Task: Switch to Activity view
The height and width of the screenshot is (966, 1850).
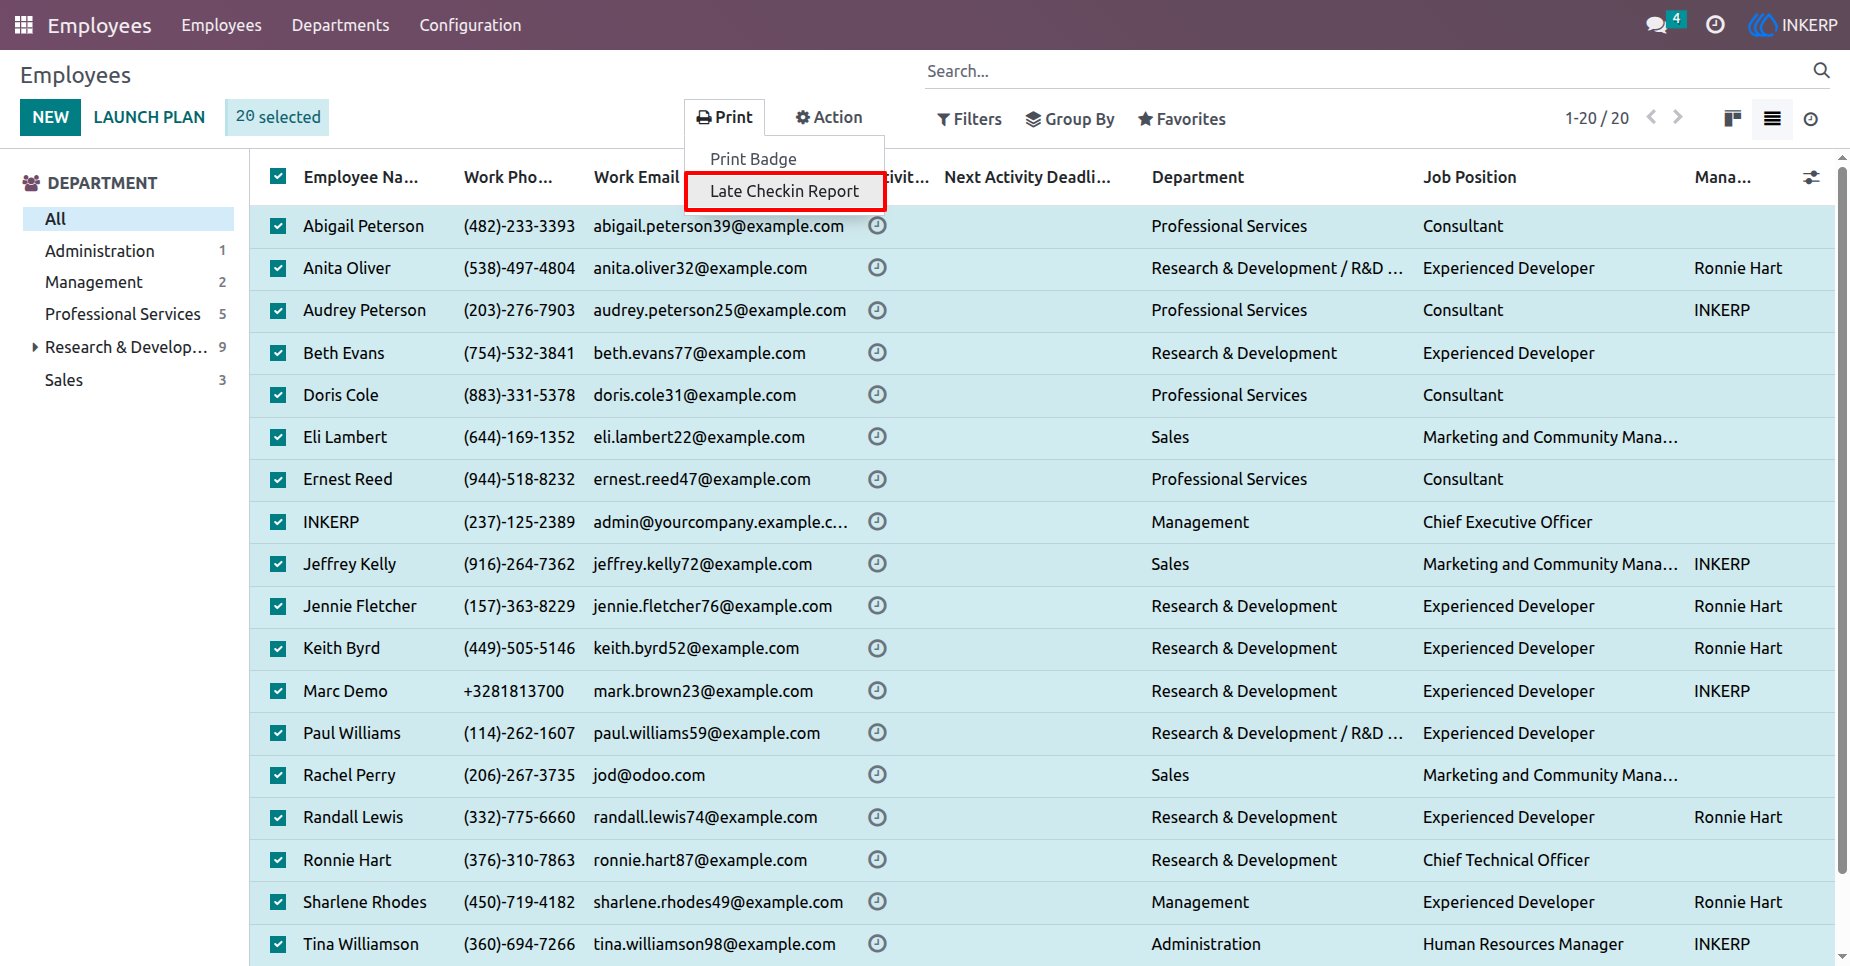Action: [1811, 119]
